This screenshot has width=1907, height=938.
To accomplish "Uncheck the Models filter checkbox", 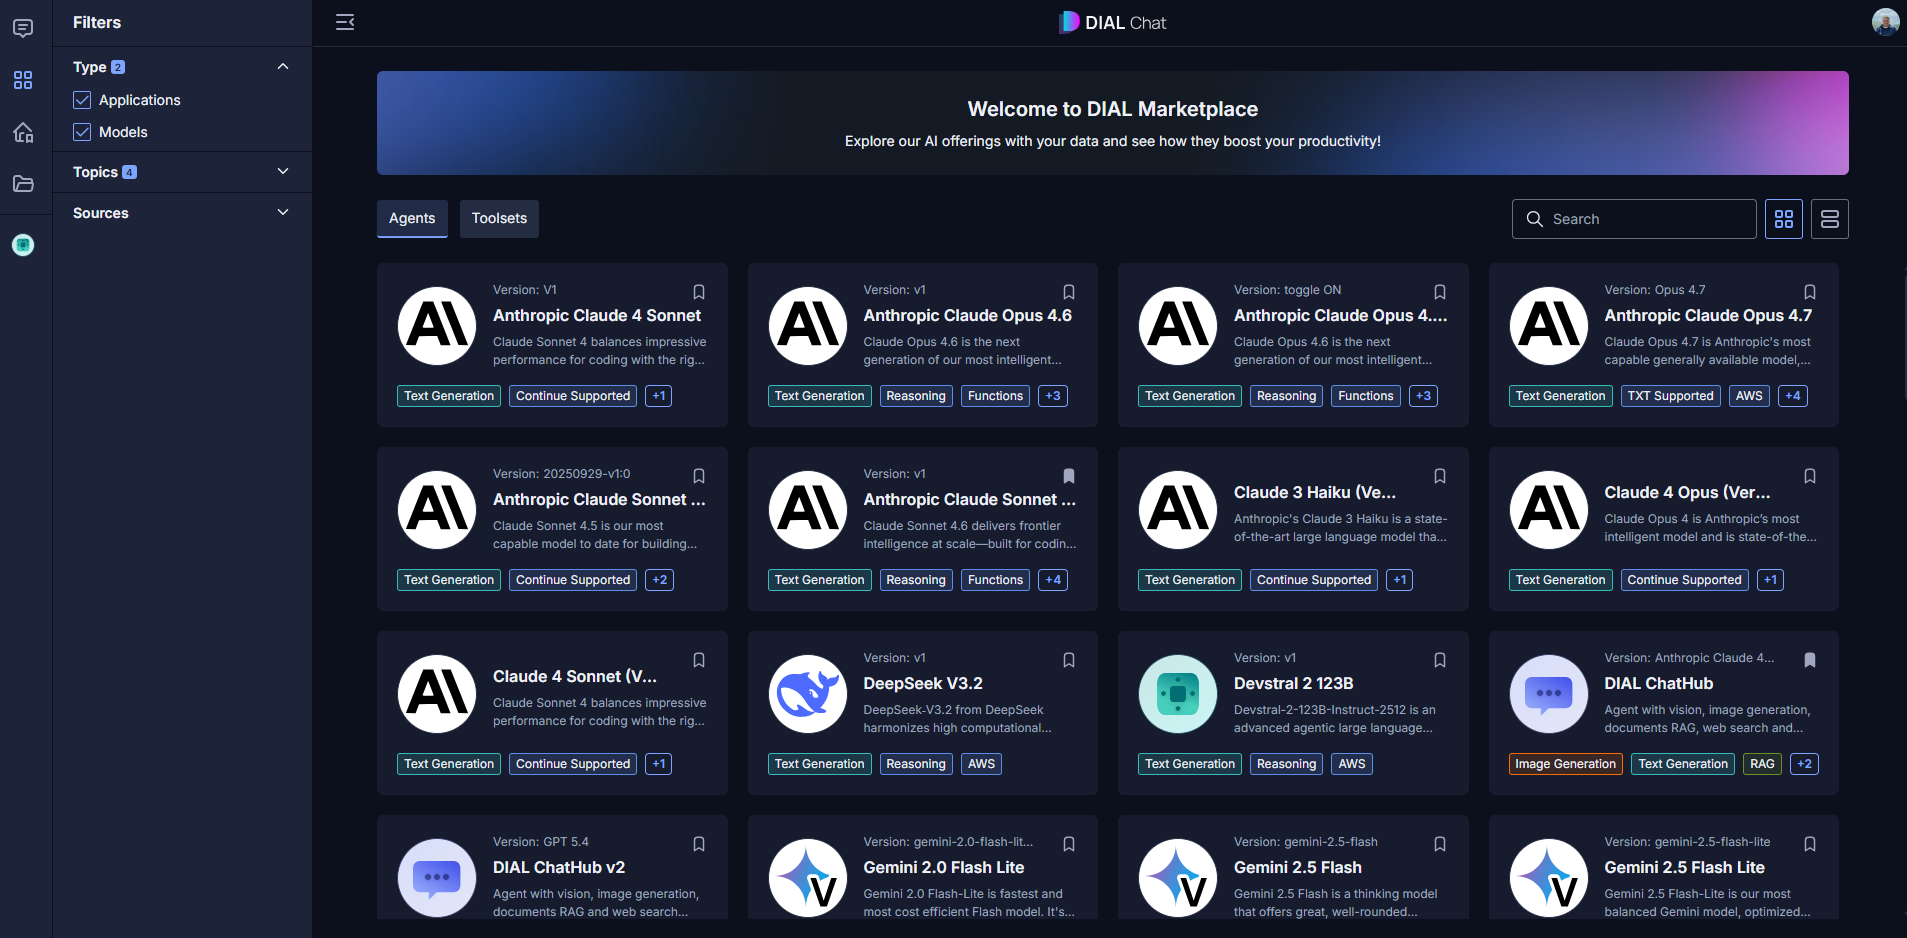I will click(x=82, y=132).
